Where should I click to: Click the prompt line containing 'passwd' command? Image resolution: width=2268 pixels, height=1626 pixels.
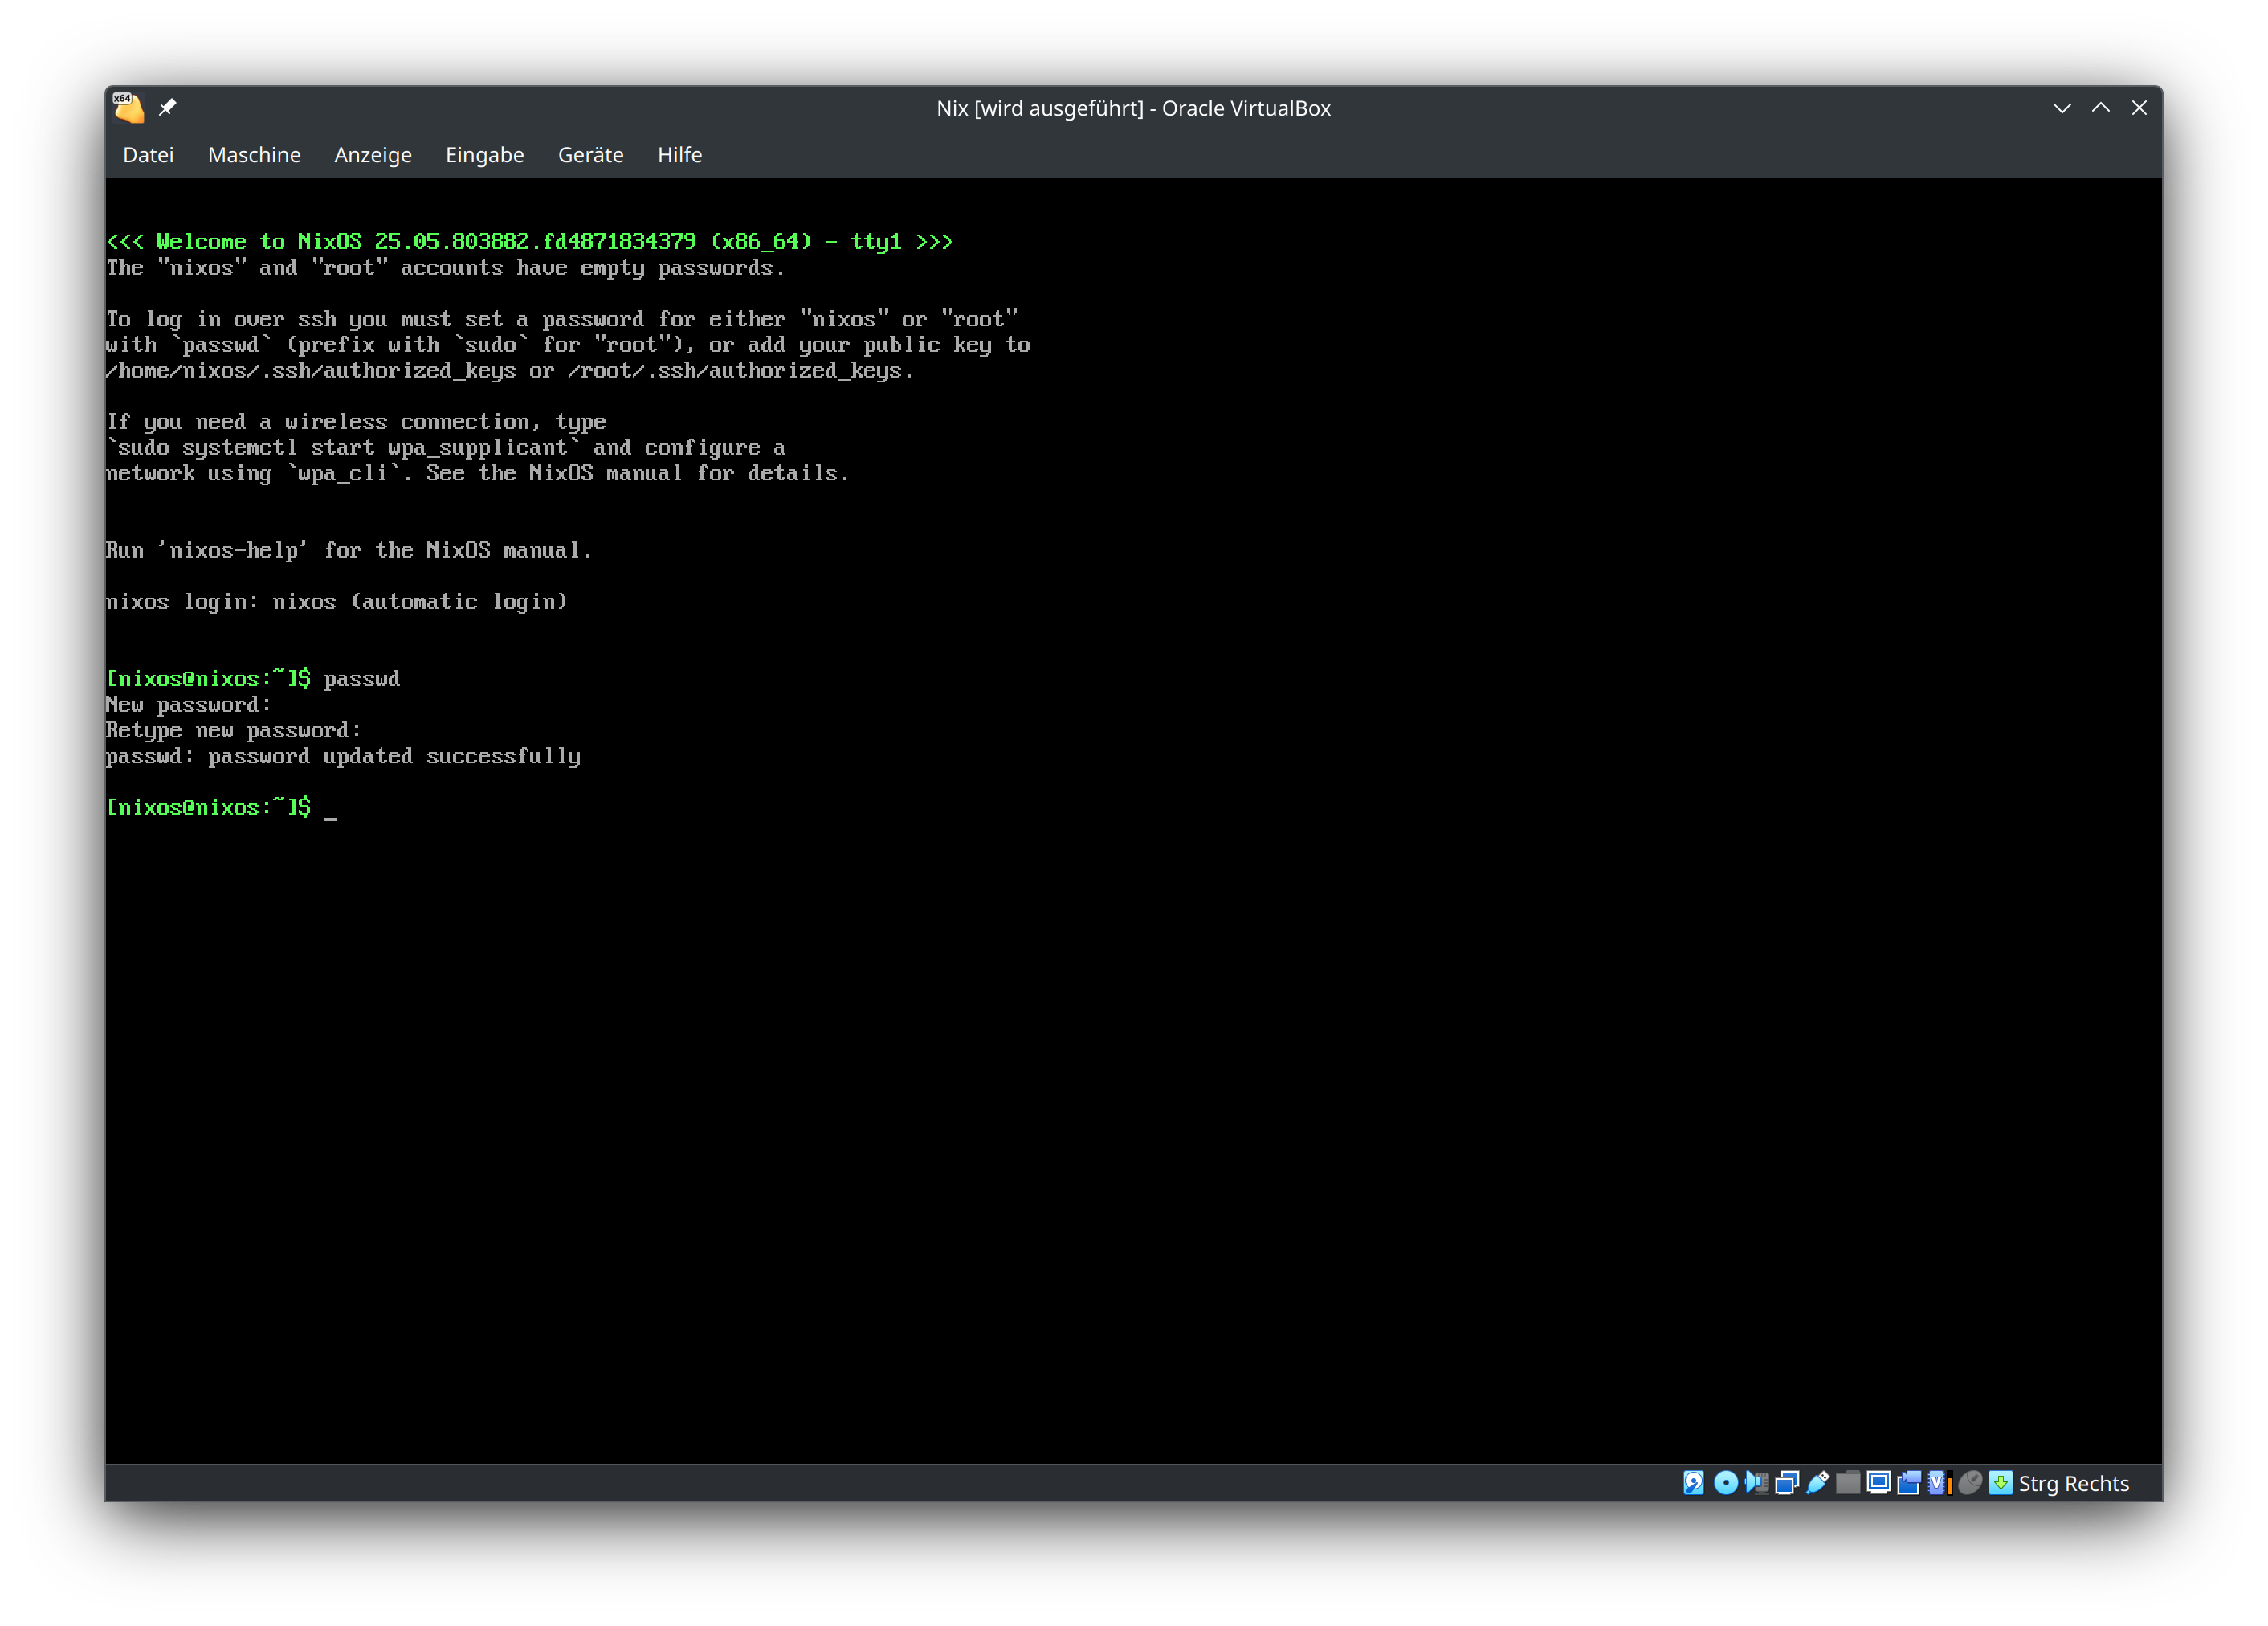[x=253, y=679]
